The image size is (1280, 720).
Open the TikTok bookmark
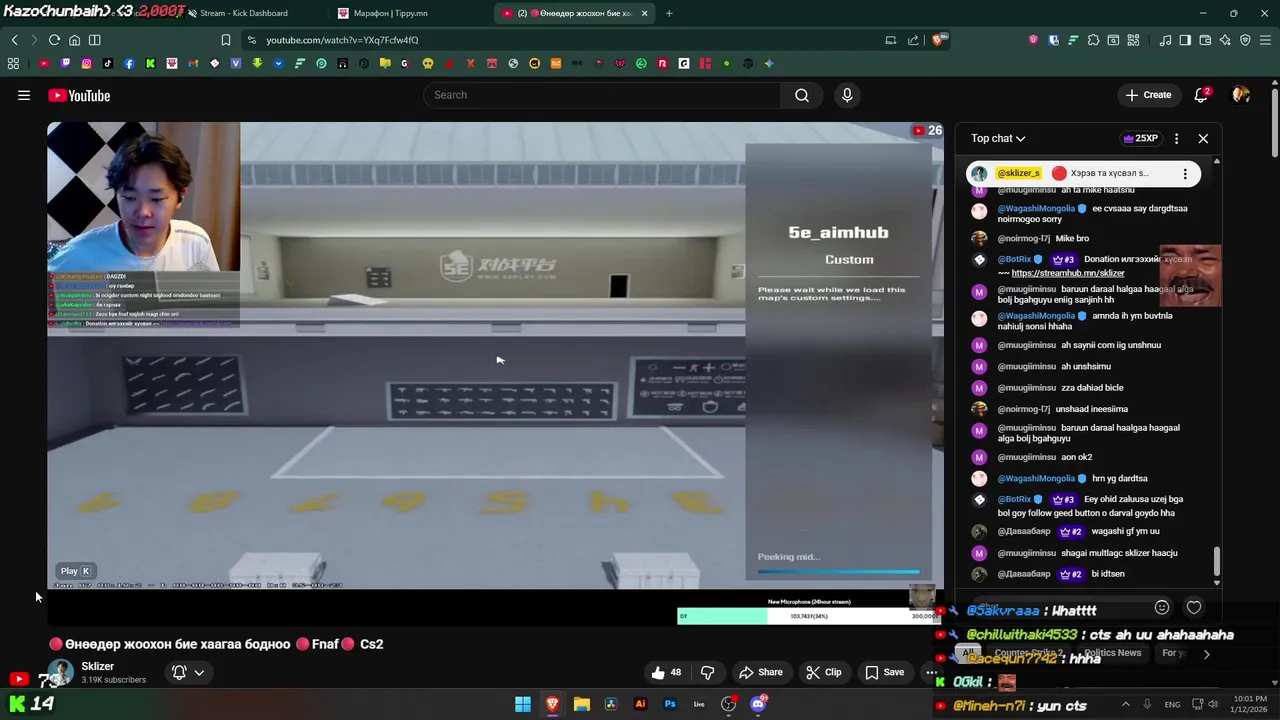(107, 63)
